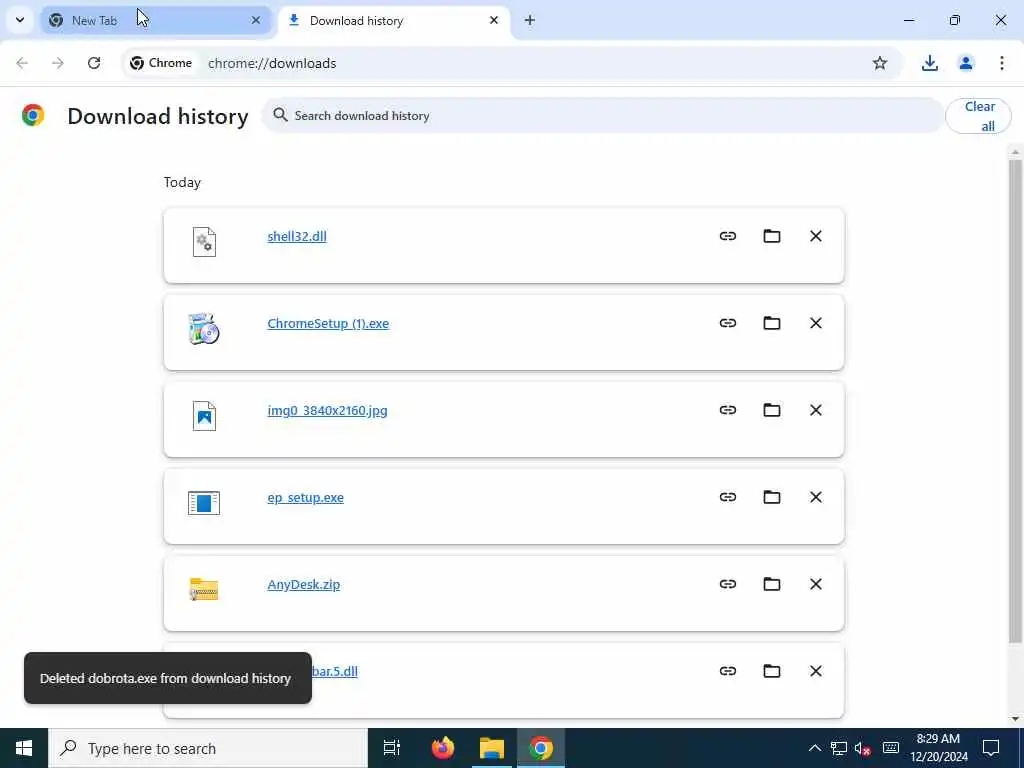This screenshot has width=1024, height=768.
Task: Remove img0_3840x2160.jpg from list
Action: pos(816,410)
